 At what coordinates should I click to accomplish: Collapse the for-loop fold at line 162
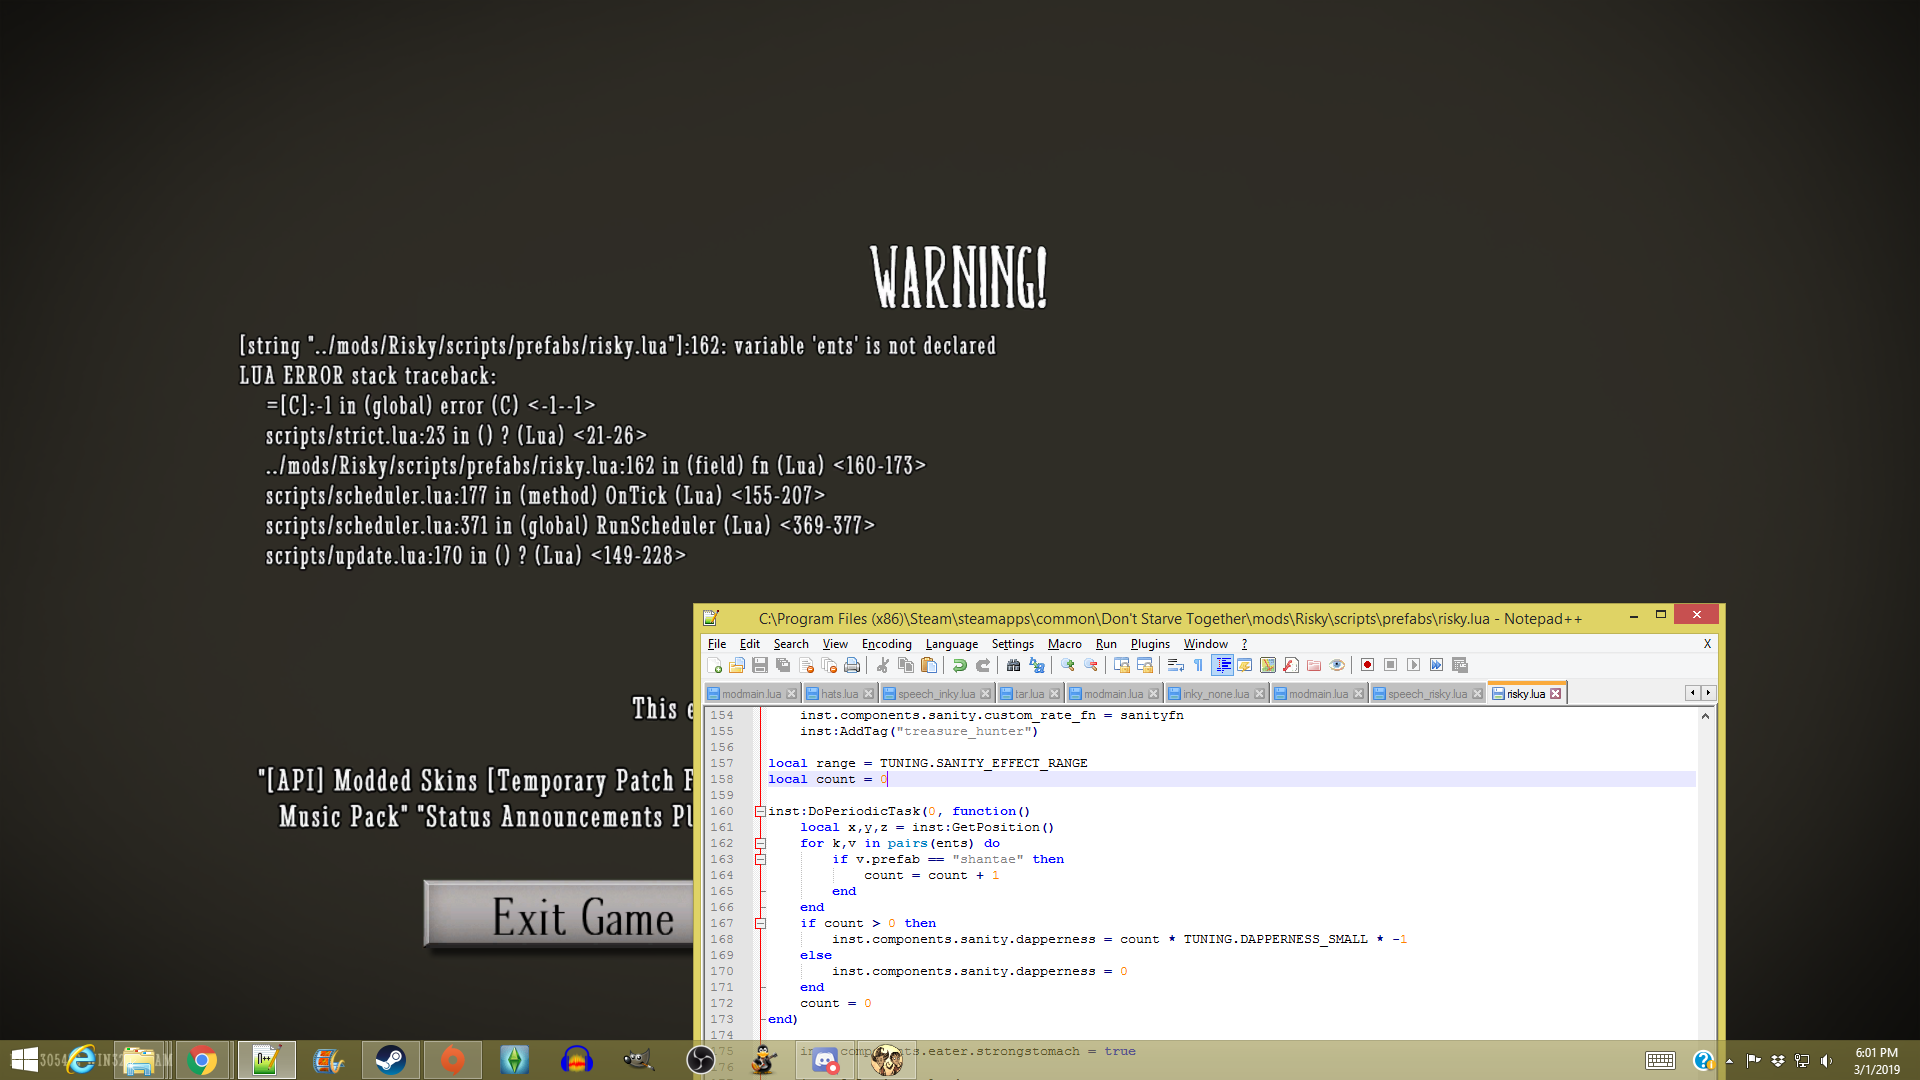(x=760, y=843)
